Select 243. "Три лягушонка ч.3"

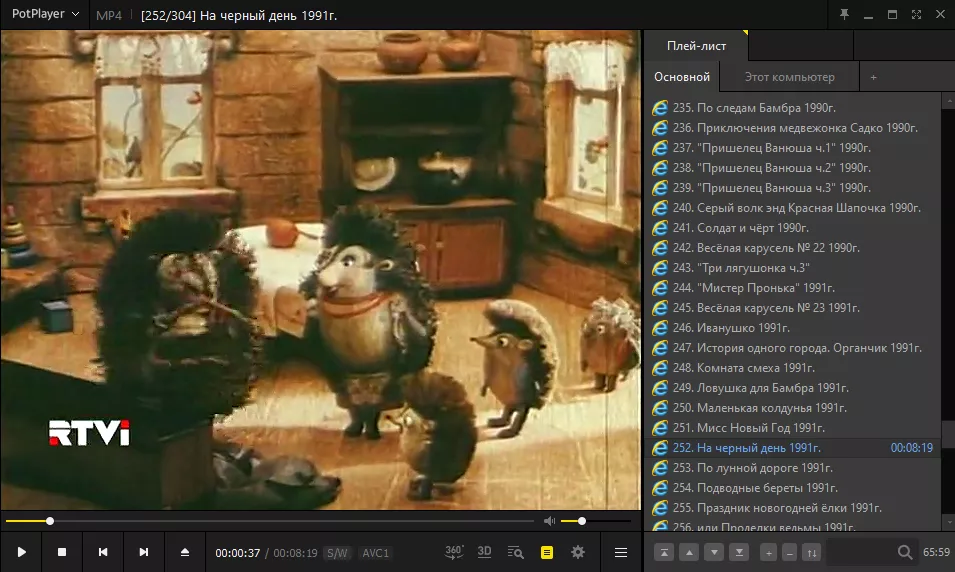click(x=793, y=268)
